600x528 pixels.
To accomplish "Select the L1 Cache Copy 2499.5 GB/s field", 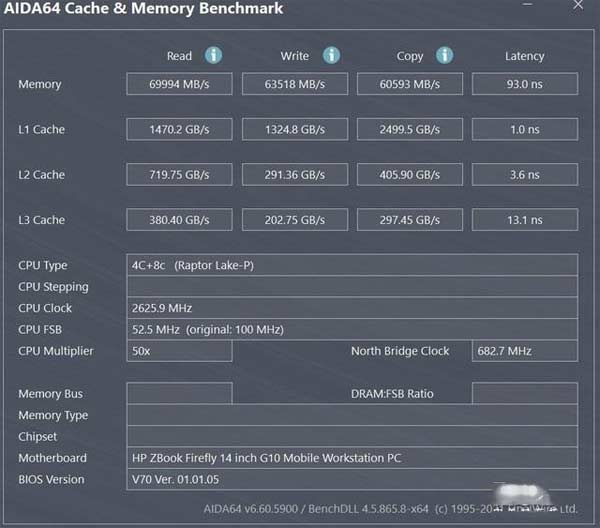I will (410, 129).
